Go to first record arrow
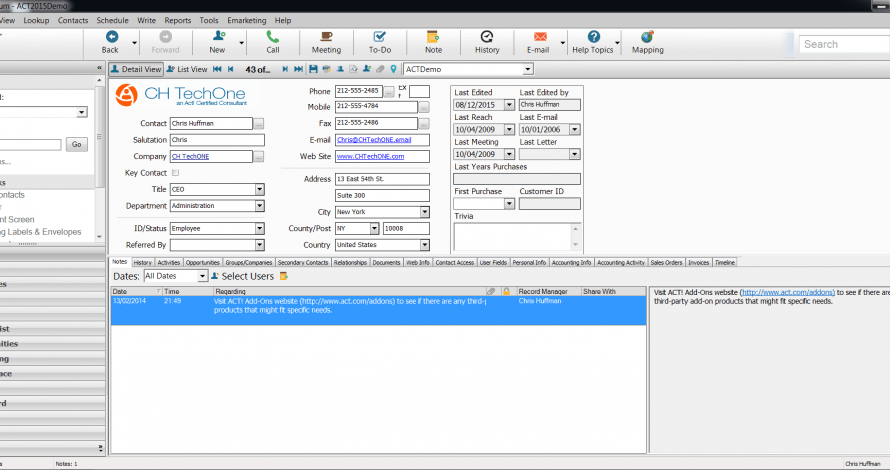The image size is (890, 470). 217,69
